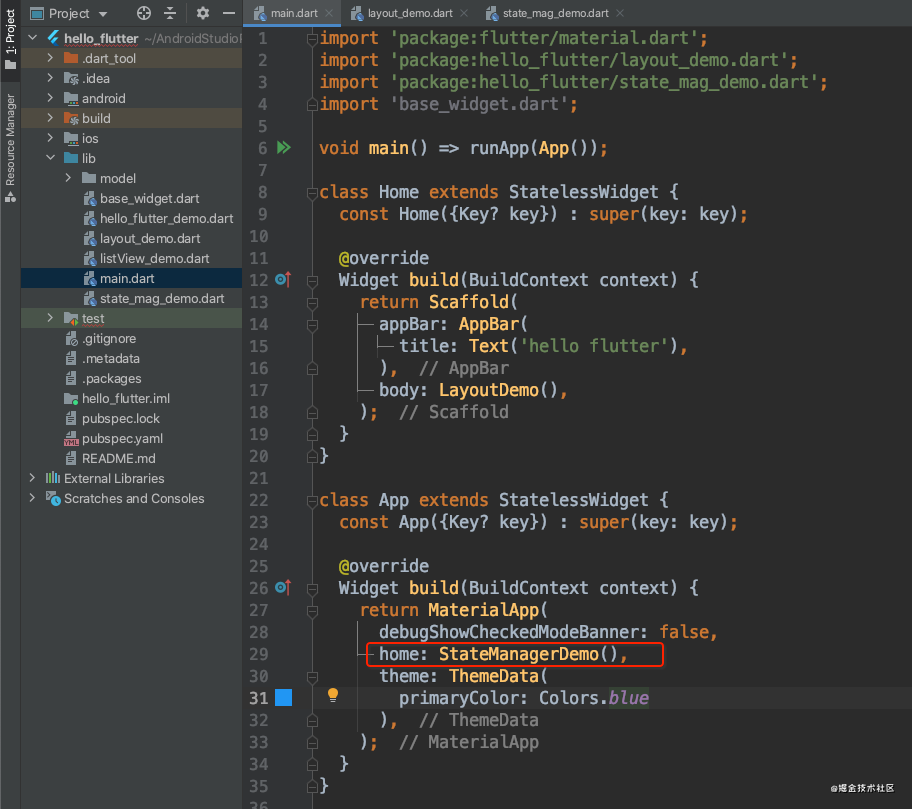Expand External Libraries node
This screenshot has height=809, width=912.
click(32, 478)
